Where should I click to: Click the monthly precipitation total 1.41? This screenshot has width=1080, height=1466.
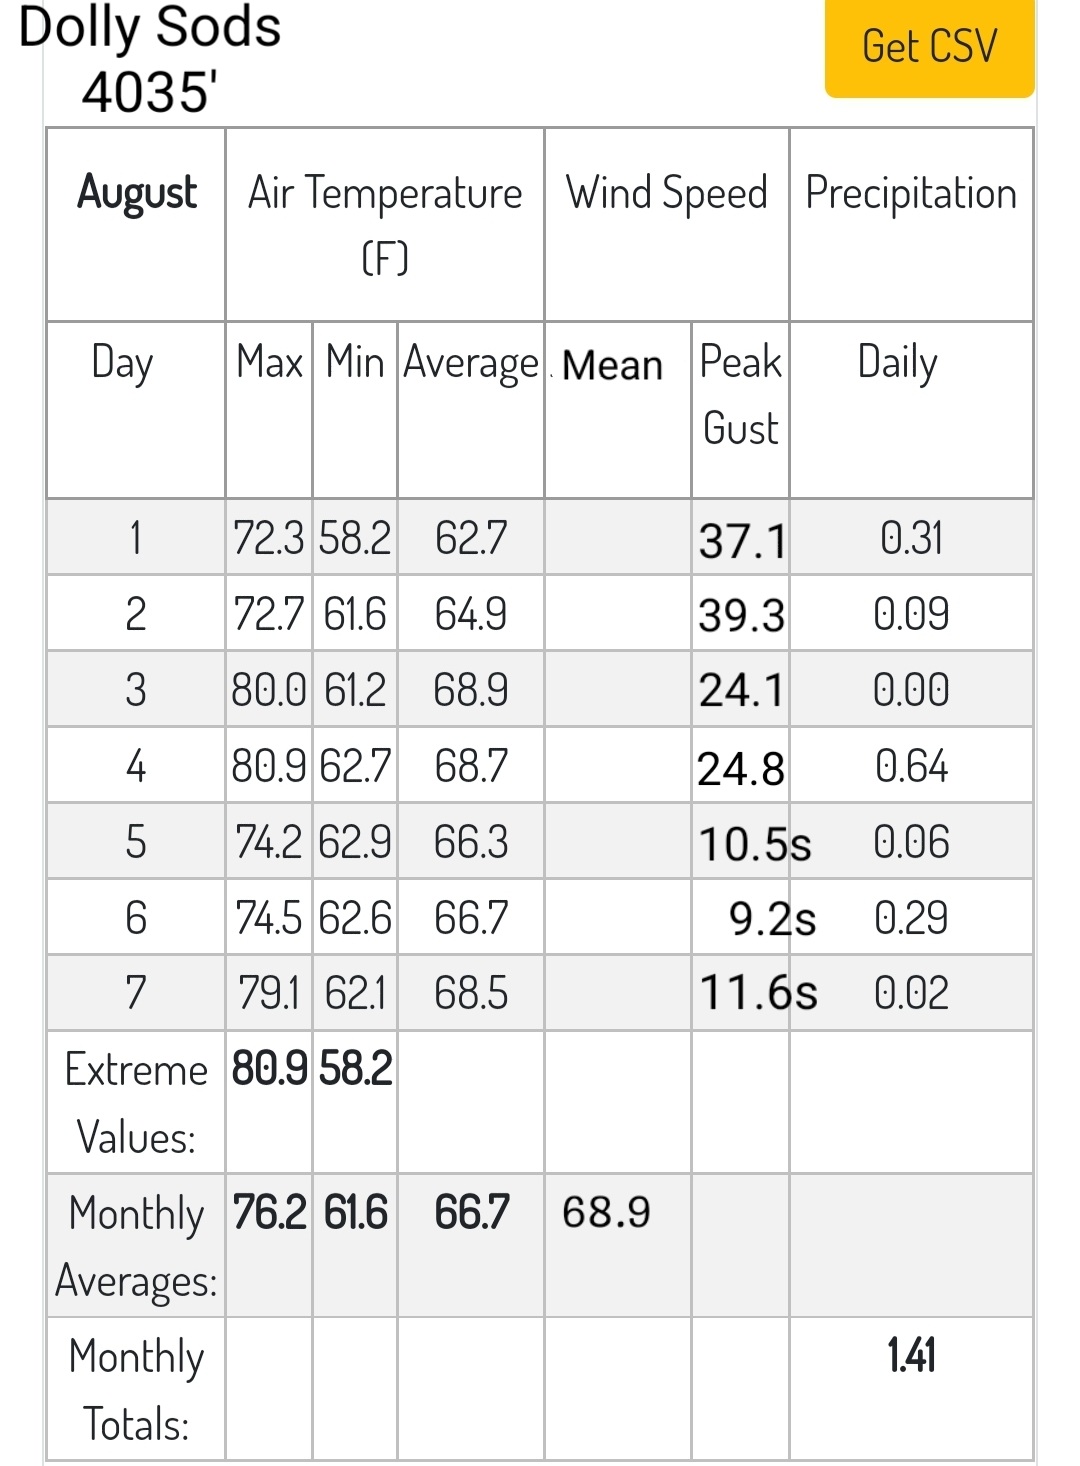tap(911, 1355)
